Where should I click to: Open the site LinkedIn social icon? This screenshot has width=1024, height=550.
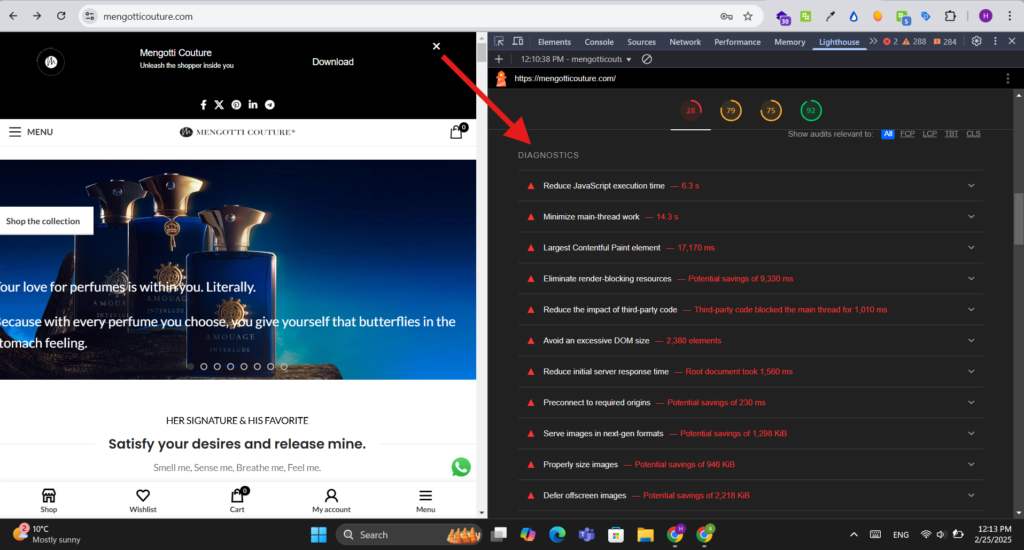tap(253, 105)
